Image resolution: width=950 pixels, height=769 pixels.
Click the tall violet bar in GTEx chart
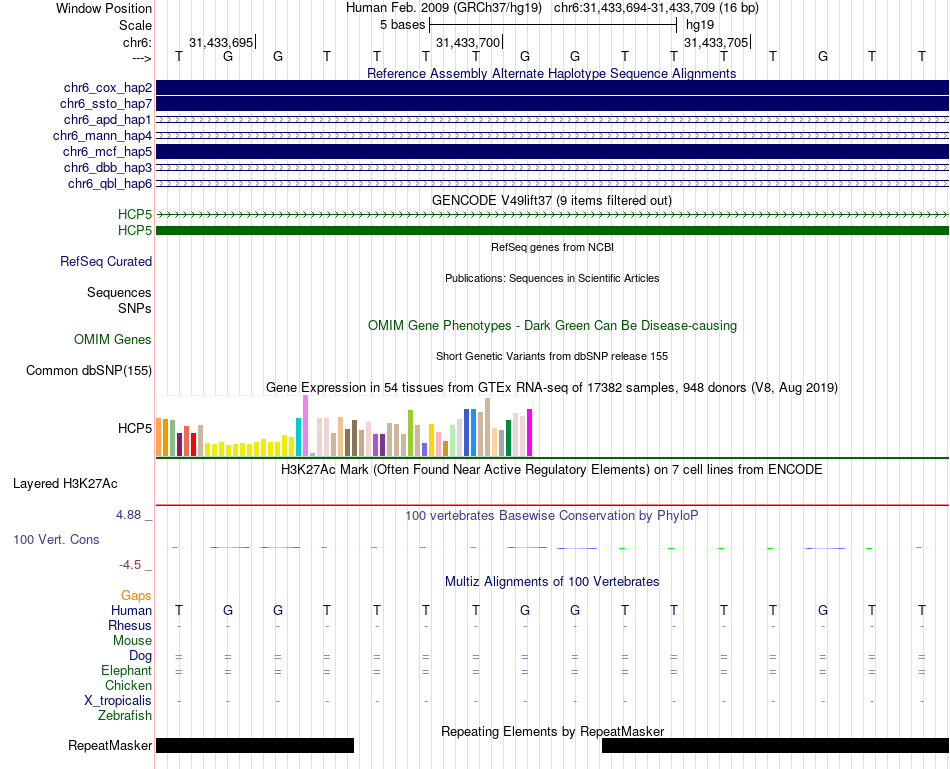(x=305, y=425)
